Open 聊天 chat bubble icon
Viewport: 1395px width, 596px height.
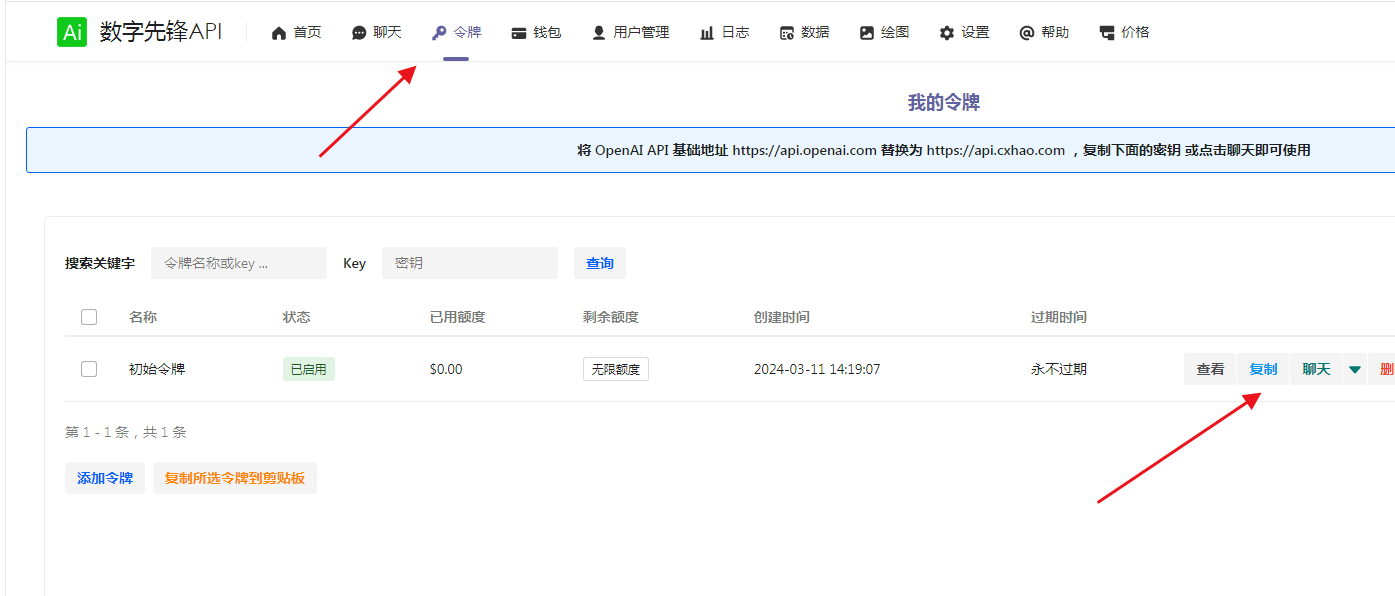[x=359, y=33]
